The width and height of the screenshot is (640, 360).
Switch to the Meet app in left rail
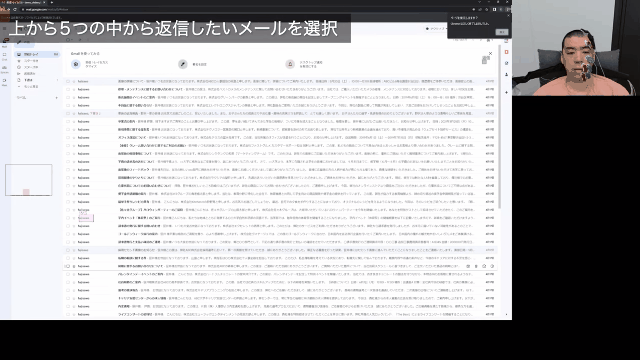[x=4, y=82]
